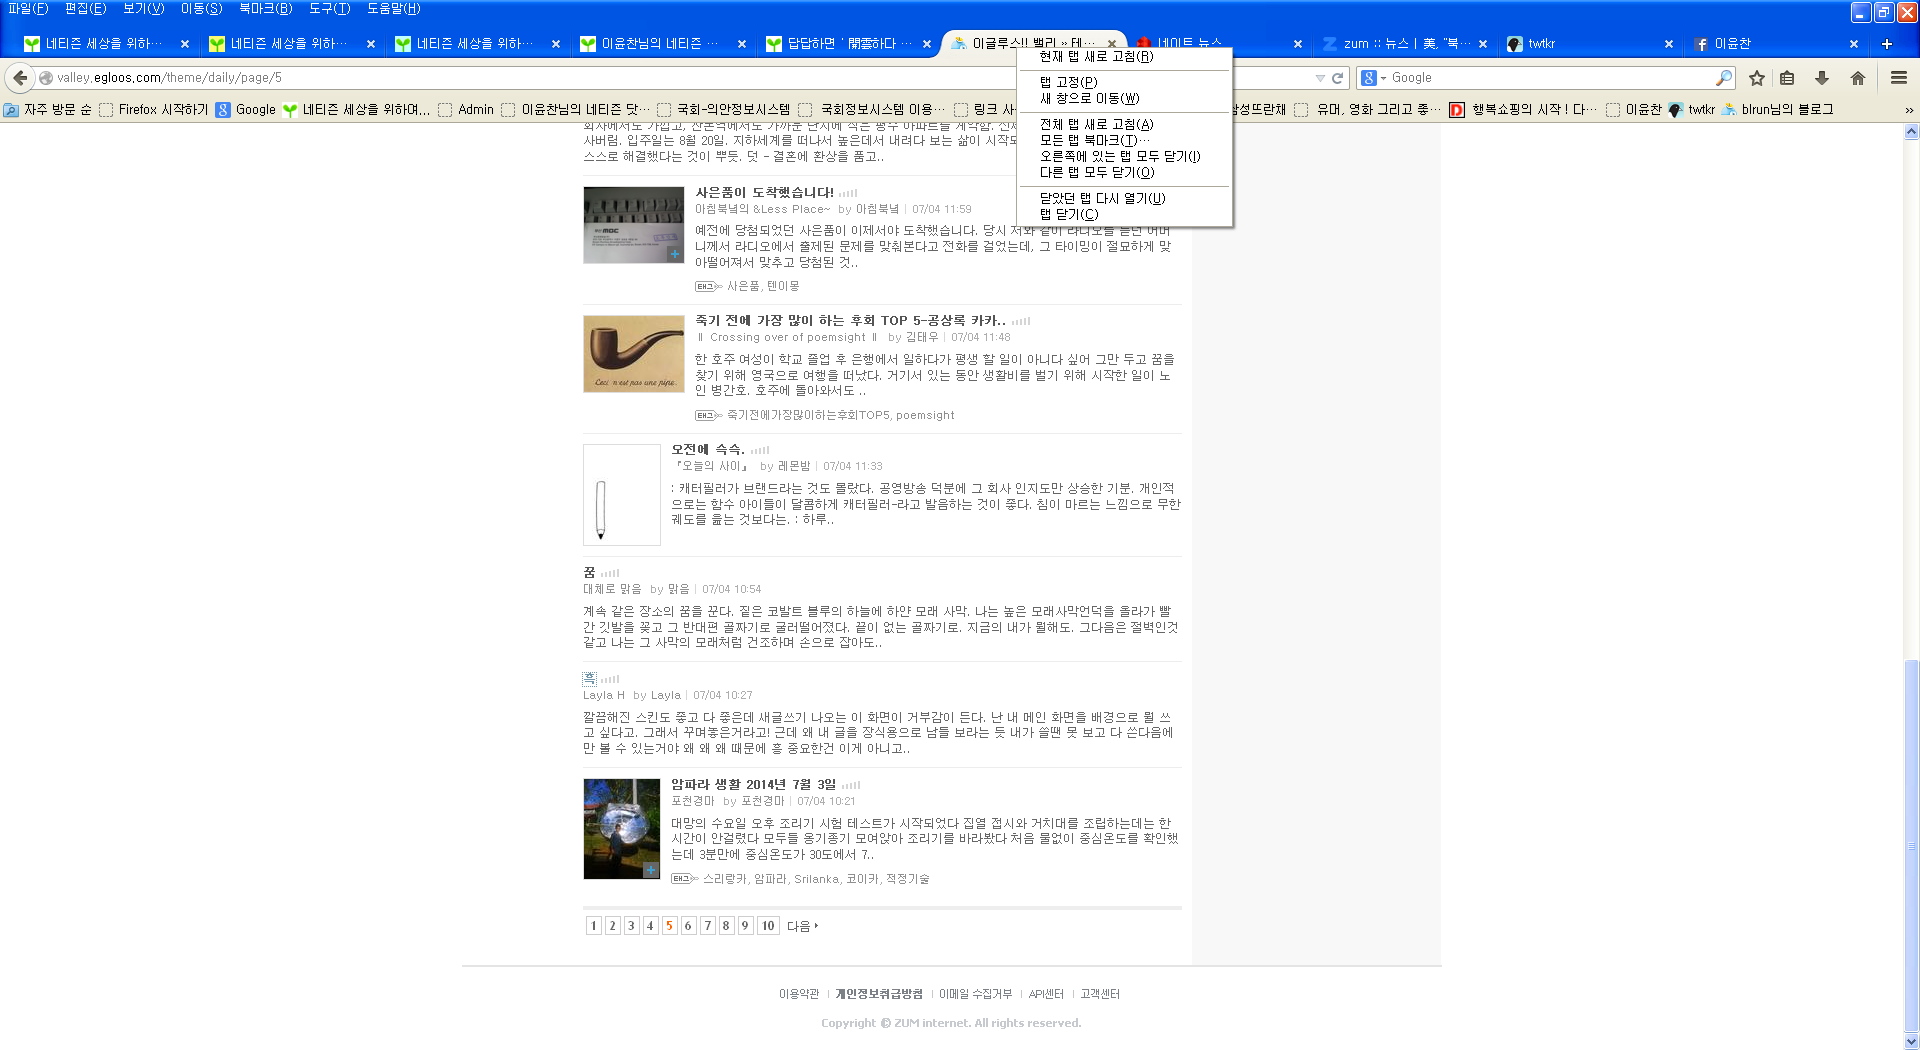This screenshot has height=1050, width=1920.
Task: Click '다음' next pages link
Action: click(x=802, y=926)
